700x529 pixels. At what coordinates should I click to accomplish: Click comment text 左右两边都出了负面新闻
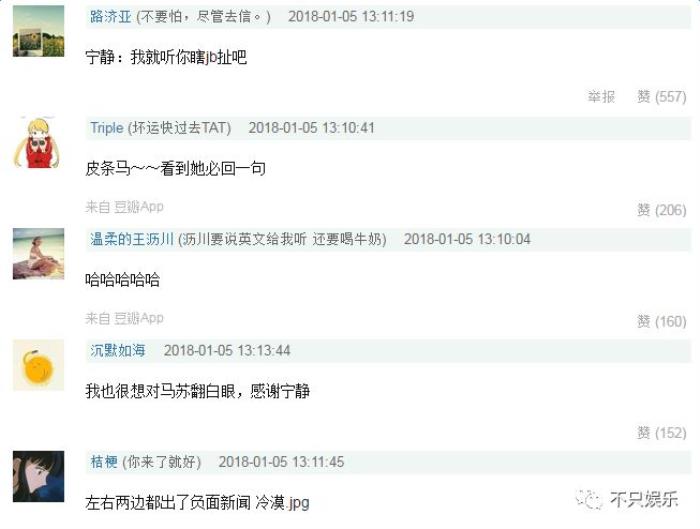pyautogui.click(x=168, y=503)
